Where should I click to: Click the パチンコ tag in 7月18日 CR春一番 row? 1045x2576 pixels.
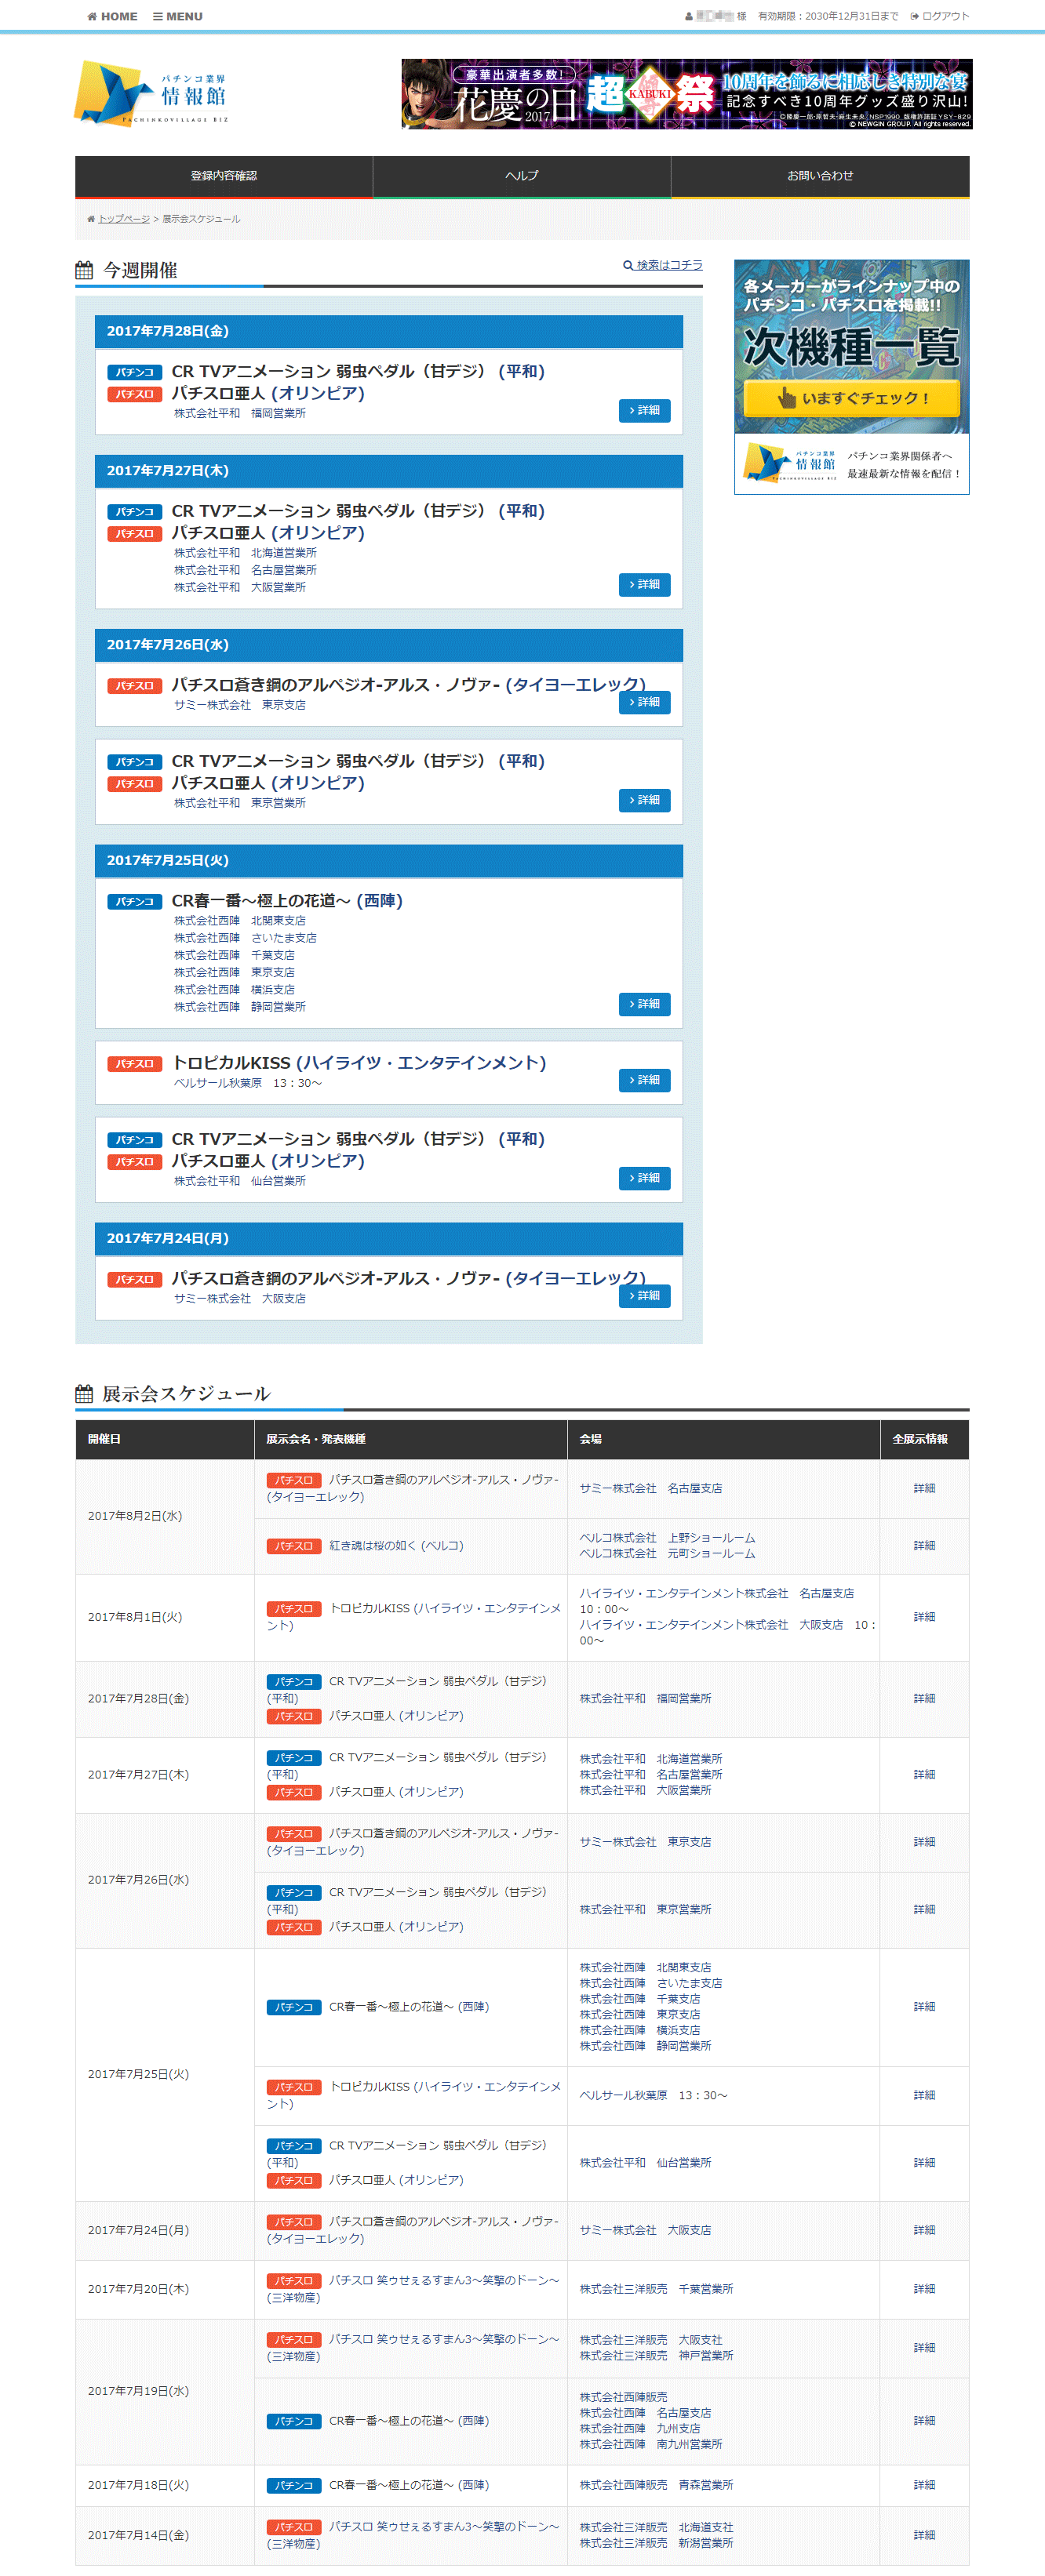(294, 2486)
